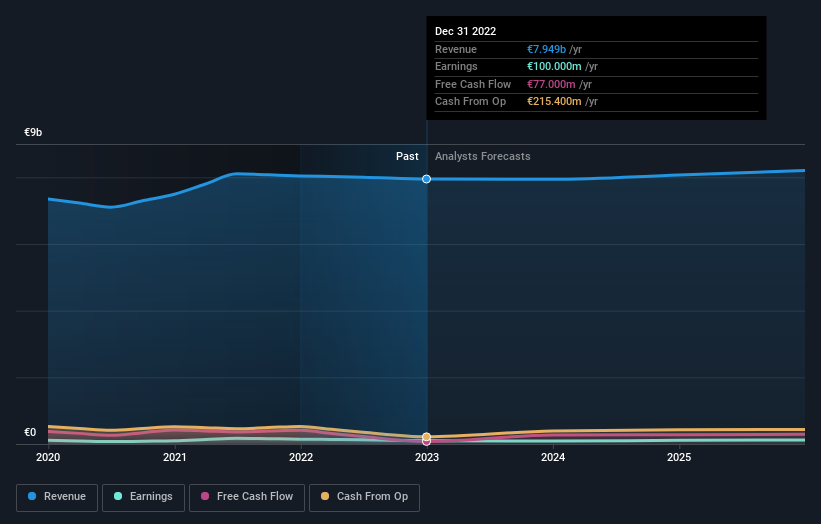Click the €0 y-axis label
This screenshot has width=821, height=524.
click(x=30, y=432)
